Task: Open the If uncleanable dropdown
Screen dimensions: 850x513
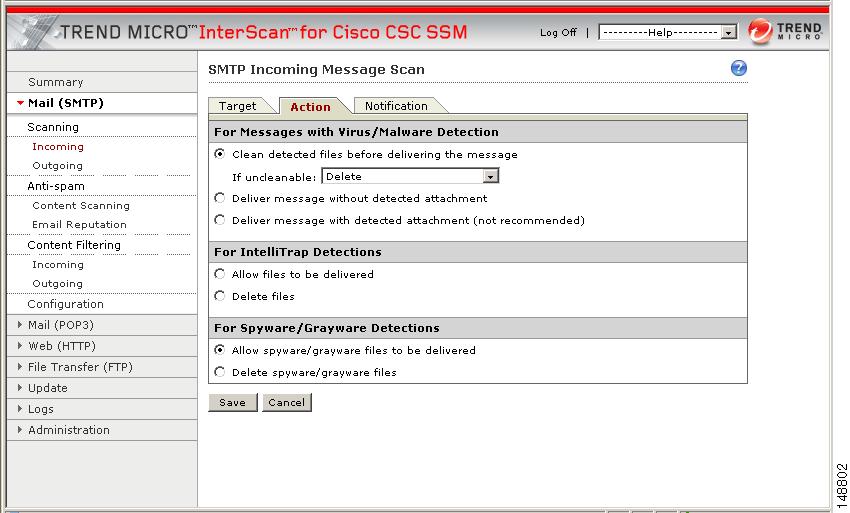Action: pyautogui.click(x=410, y=176)
